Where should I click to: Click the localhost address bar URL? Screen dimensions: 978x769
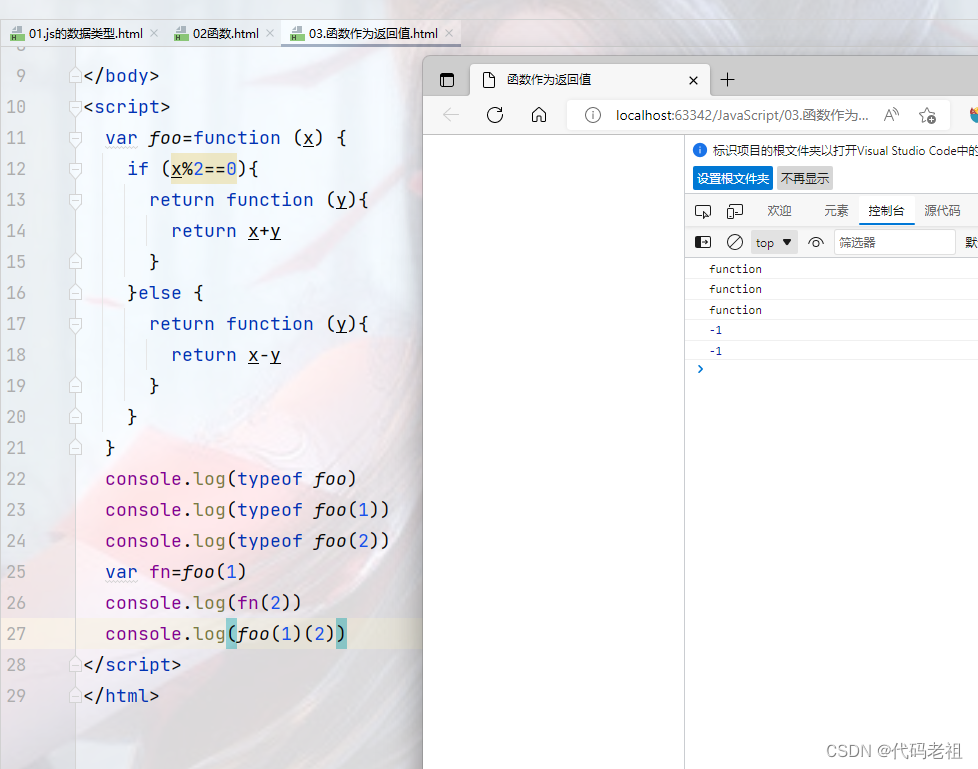[x=742, y=115]
